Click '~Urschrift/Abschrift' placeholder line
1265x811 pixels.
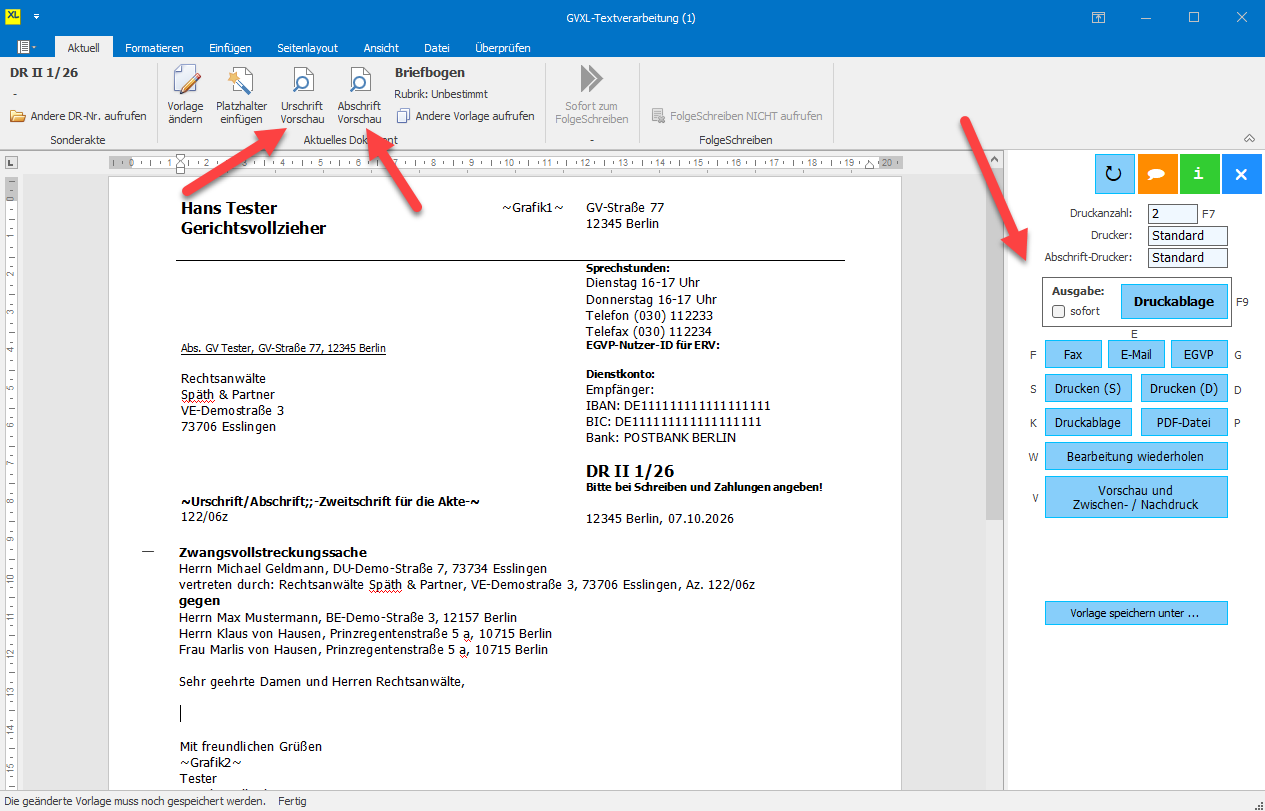[330, 500]
